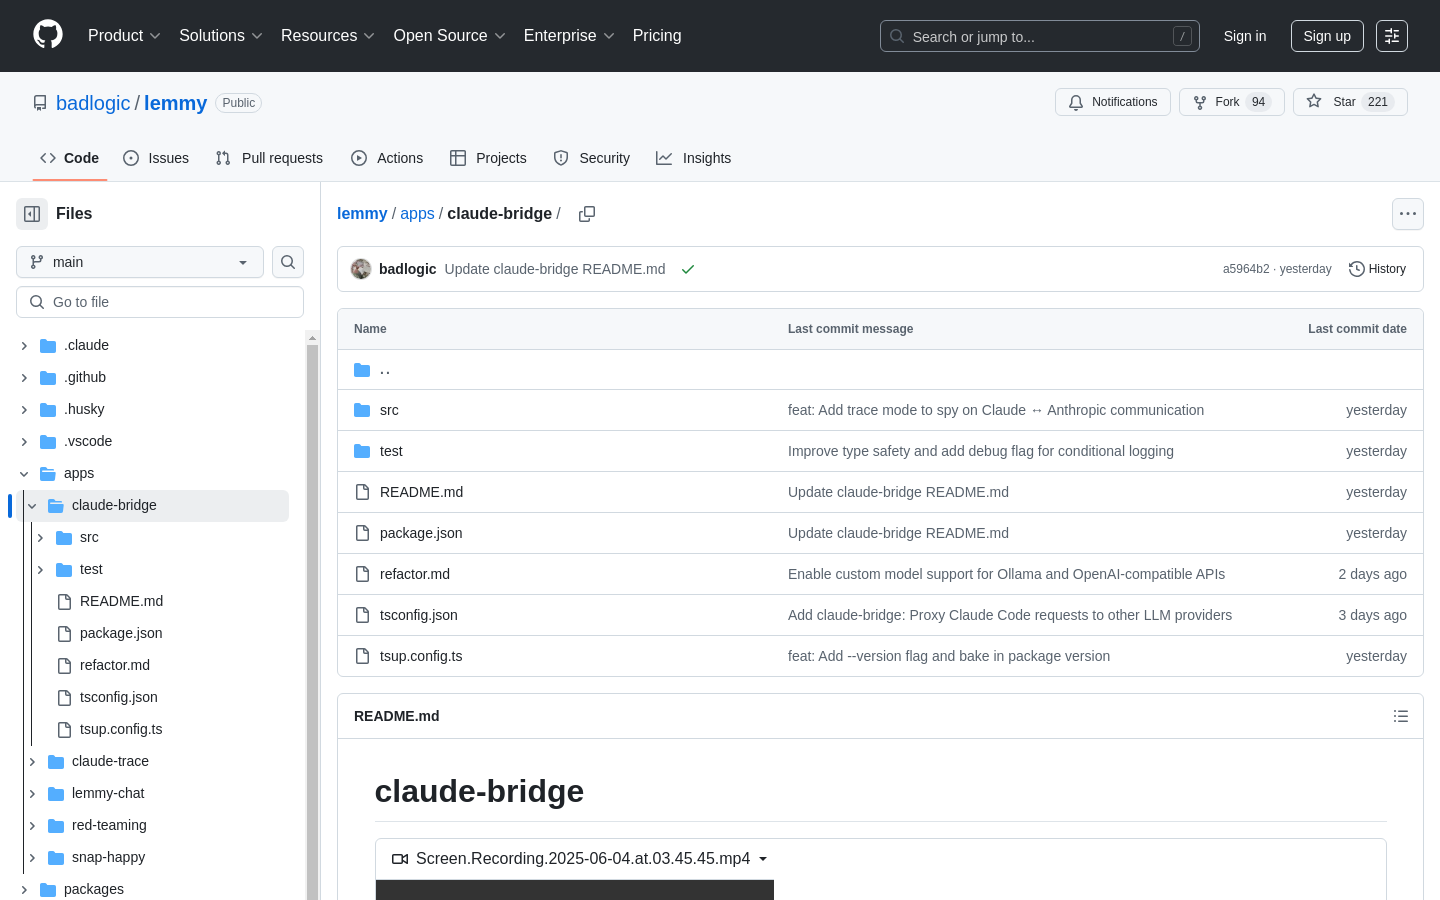Open the Enterprise menu

(569, 36)
